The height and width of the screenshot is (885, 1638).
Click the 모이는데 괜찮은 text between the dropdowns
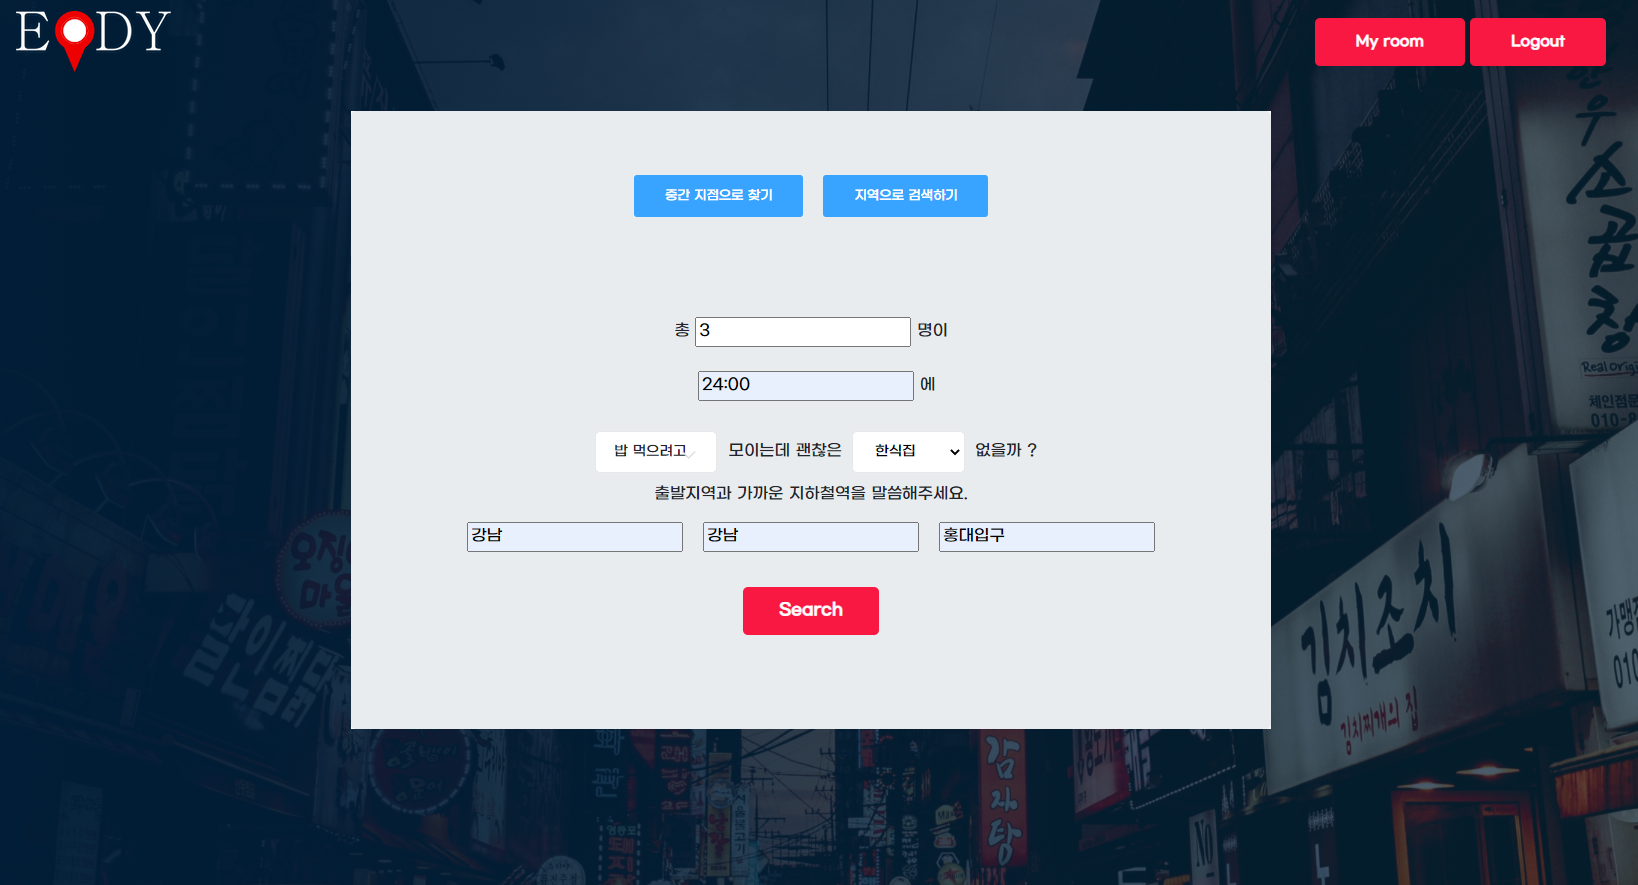(784, 451)
